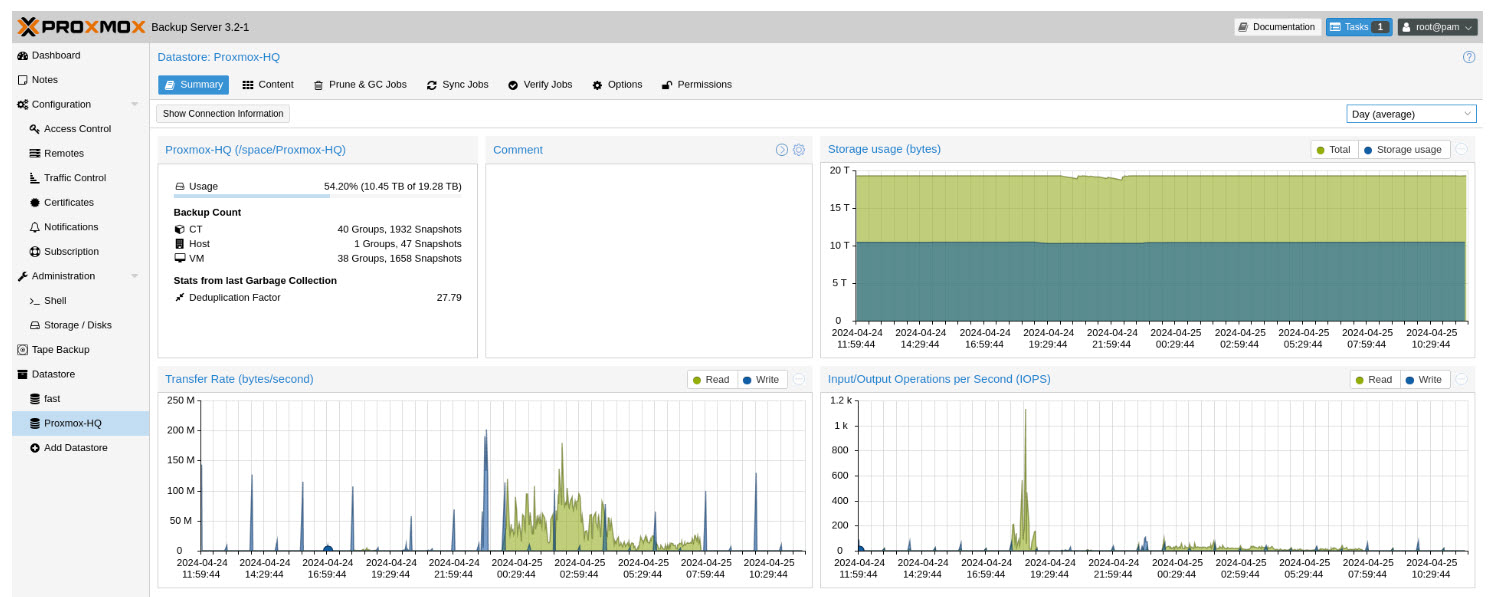Click the Comment panel arrow icon

[x=782, y=150]
